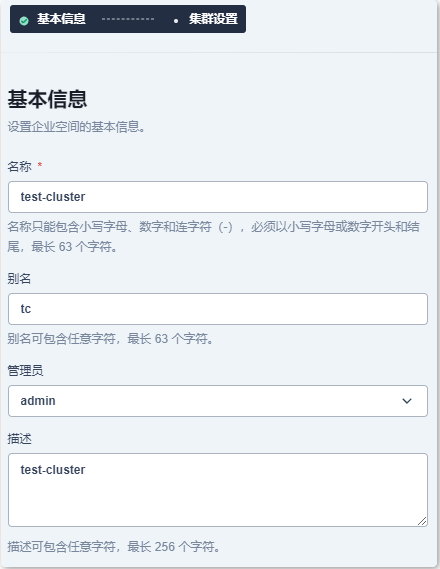
Task: Go to the 基本信息 step tab
Action: [x=61, y=19]
